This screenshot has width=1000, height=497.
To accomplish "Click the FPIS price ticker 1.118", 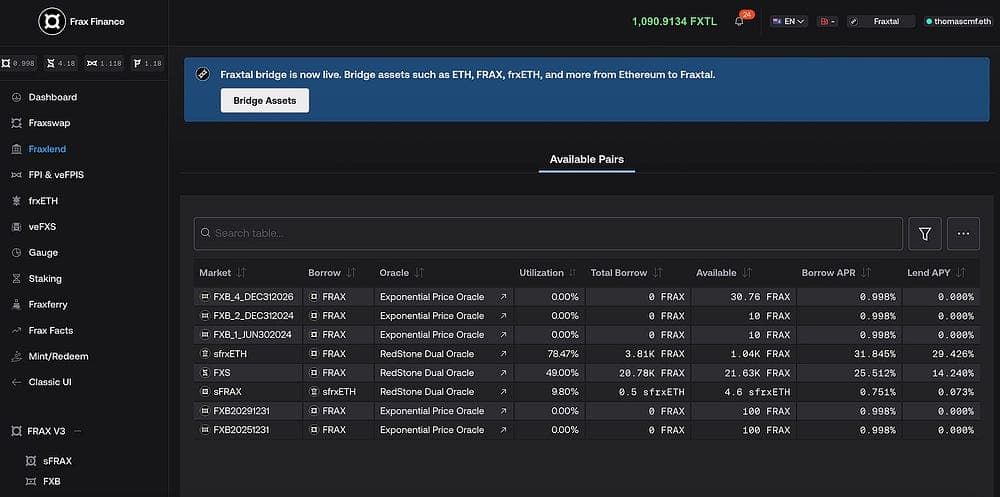I will pyautogui.click(x=104, y=63).
